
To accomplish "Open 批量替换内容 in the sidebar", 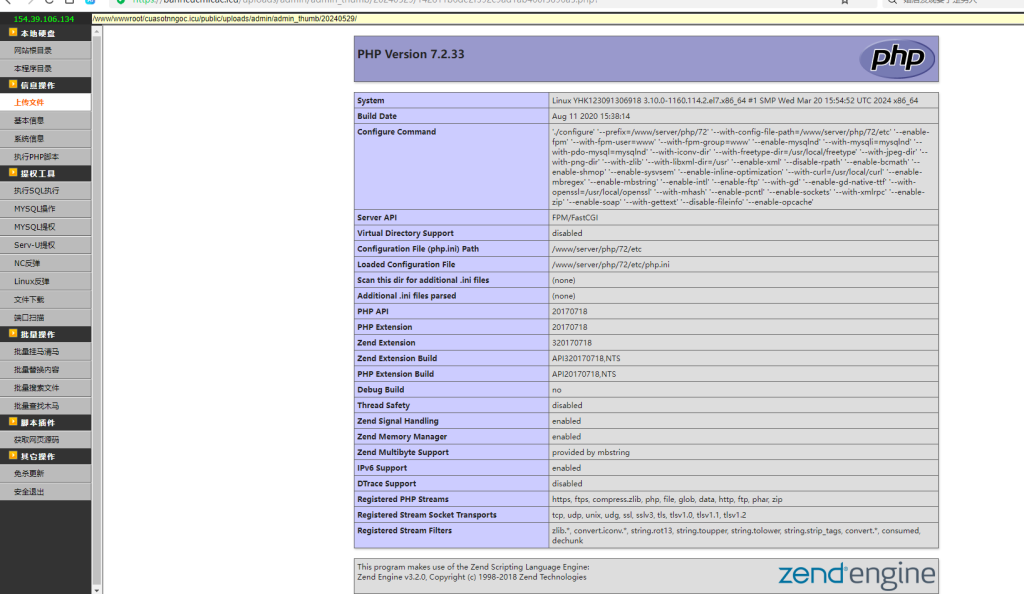I will pos(46,369).
